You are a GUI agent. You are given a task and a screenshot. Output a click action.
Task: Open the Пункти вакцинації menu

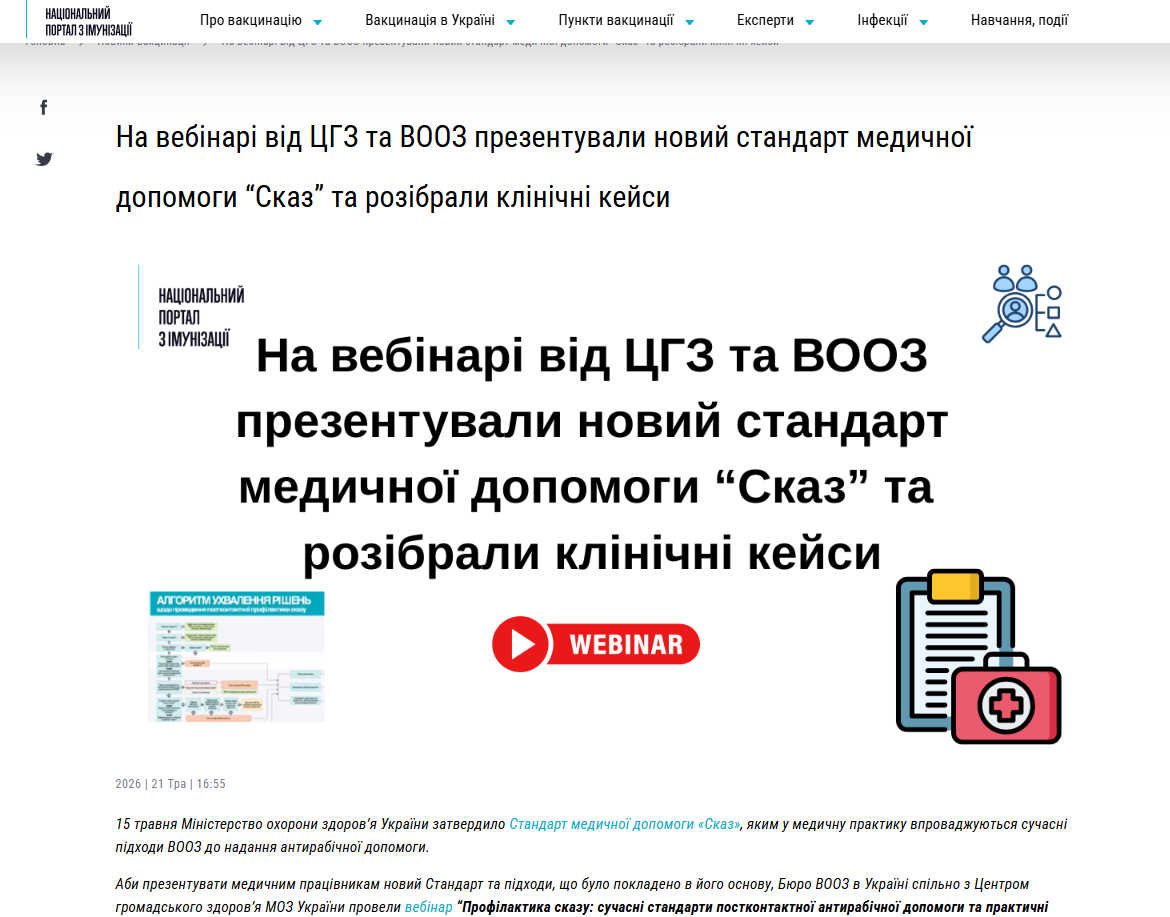click(616, 20)
